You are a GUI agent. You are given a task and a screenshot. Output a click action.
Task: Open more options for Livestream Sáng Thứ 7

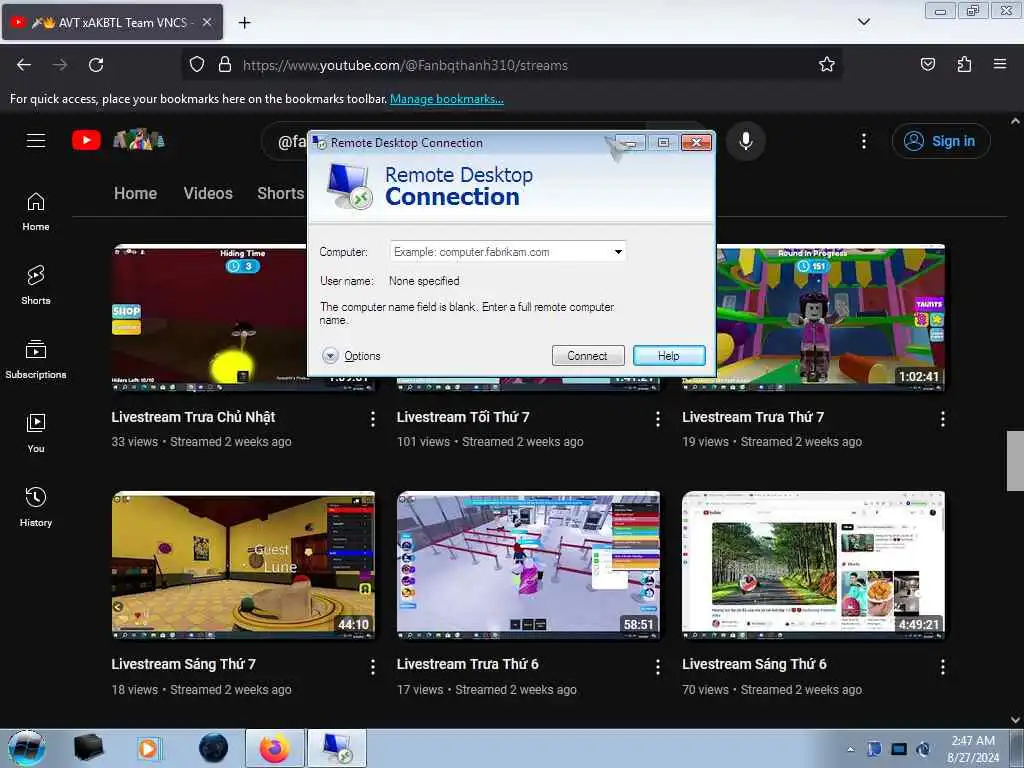point(373,667)
